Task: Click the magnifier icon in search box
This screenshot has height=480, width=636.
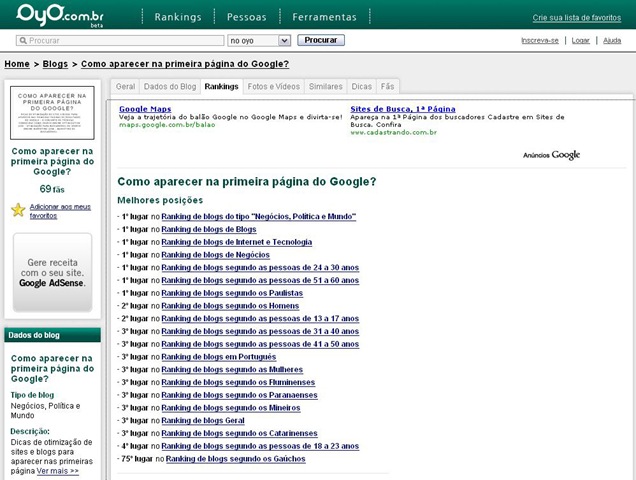Action: coord(23,41)
